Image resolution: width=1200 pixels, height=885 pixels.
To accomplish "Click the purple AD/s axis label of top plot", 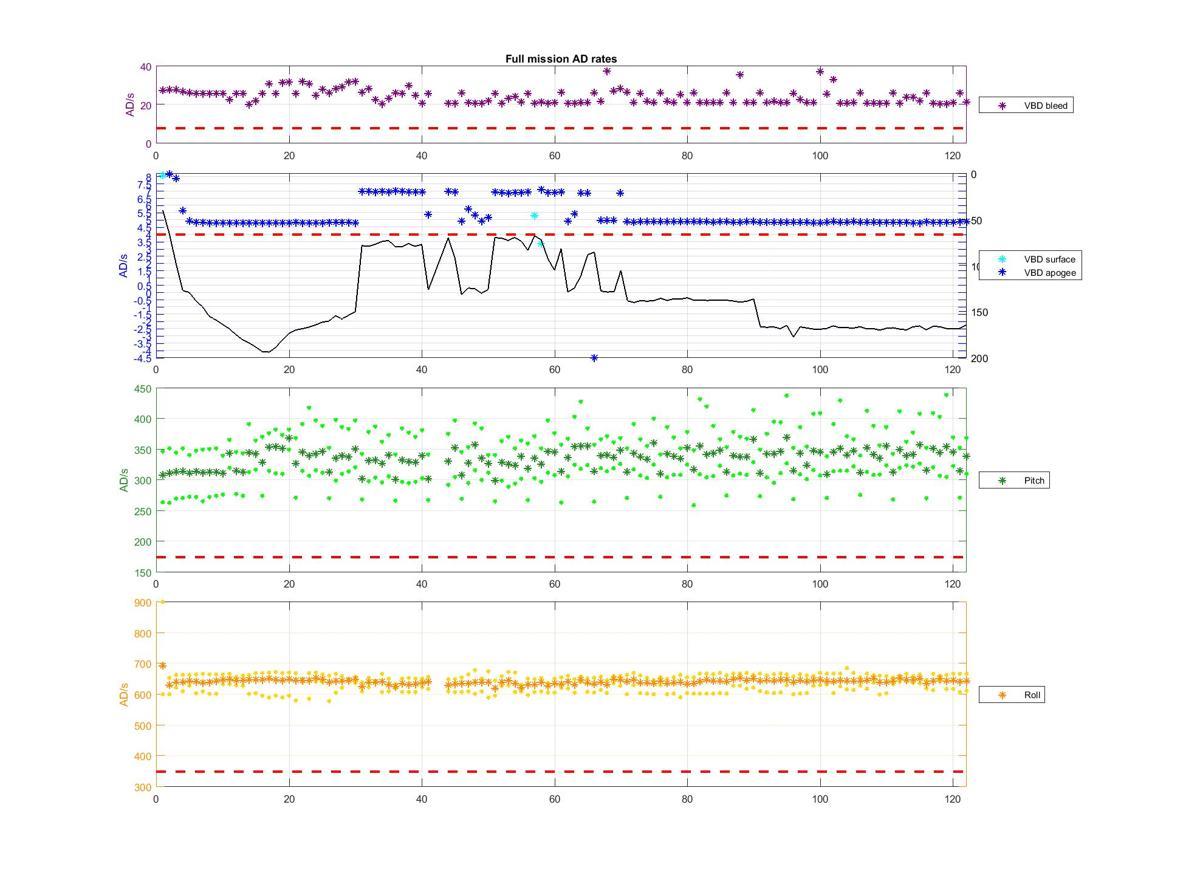I will 129,105.
